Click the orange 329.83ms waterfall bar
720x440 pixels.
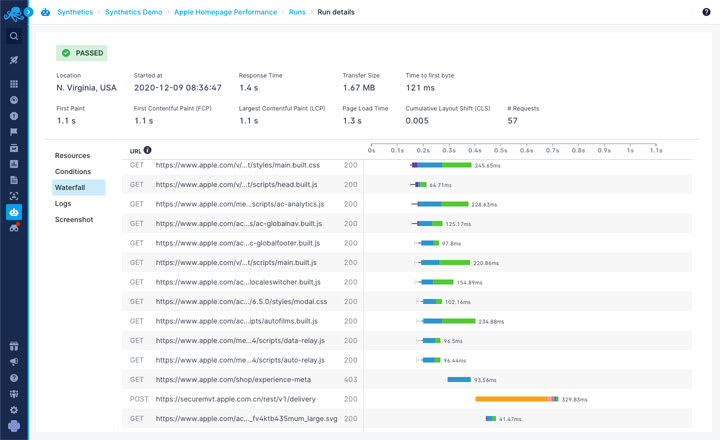point(517,399)
